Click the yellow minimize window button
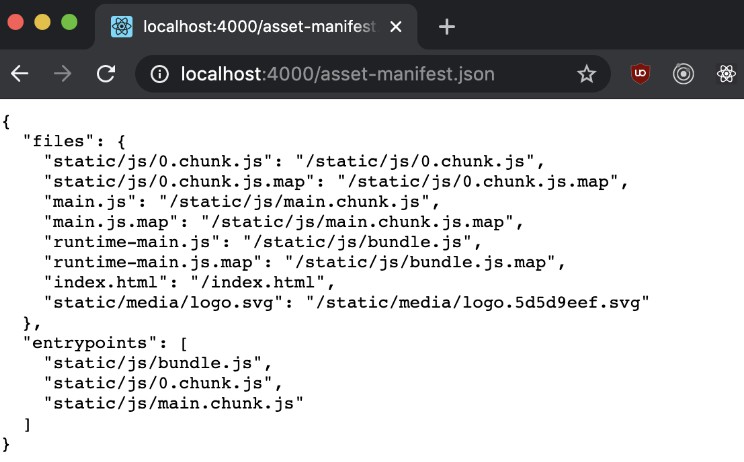This screenshot has width=744, height=462. coord(43,22)
